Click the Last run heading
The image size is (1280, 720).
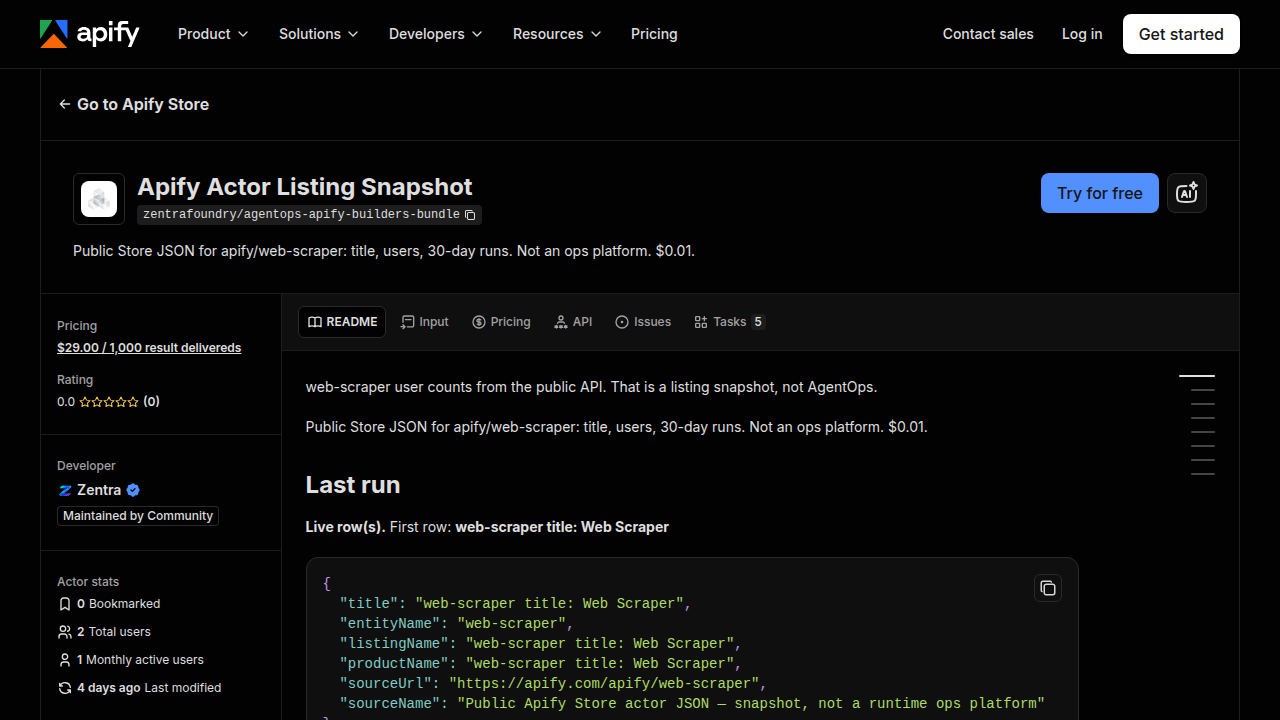coord(353,485)
